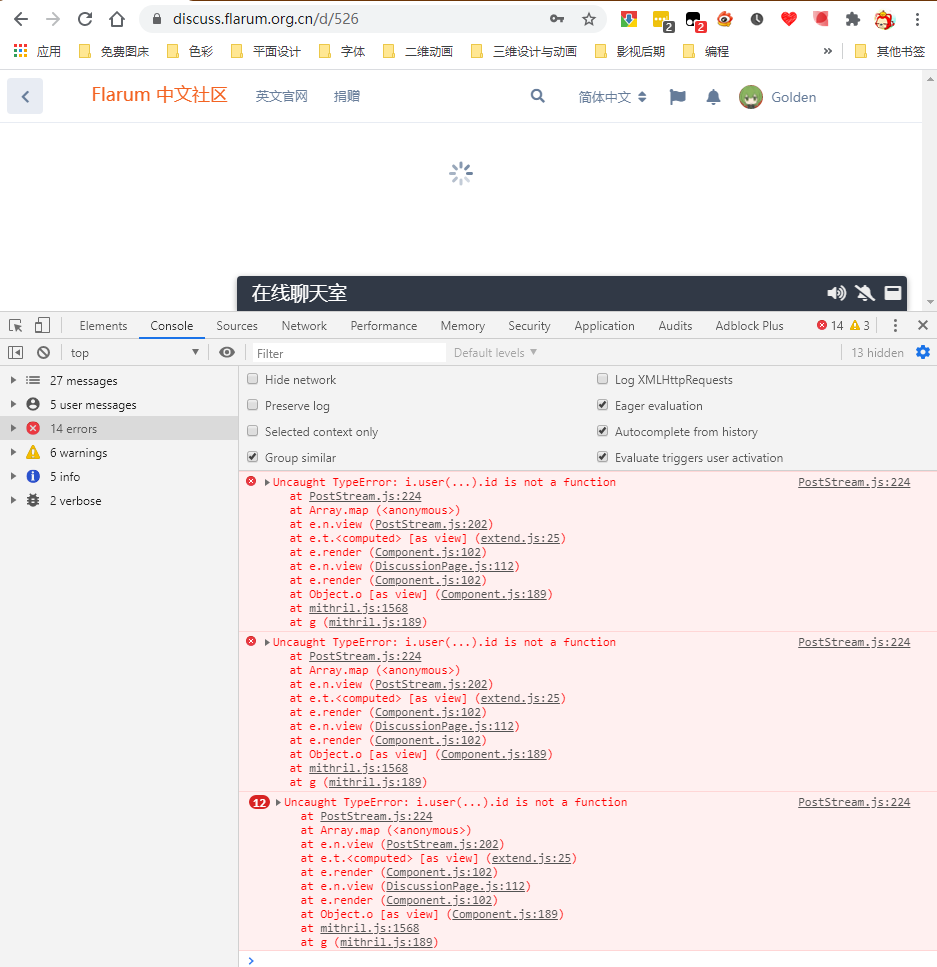Open console settings gear
Viewport: 937px width, 967px height.
(x=923, y=352)
